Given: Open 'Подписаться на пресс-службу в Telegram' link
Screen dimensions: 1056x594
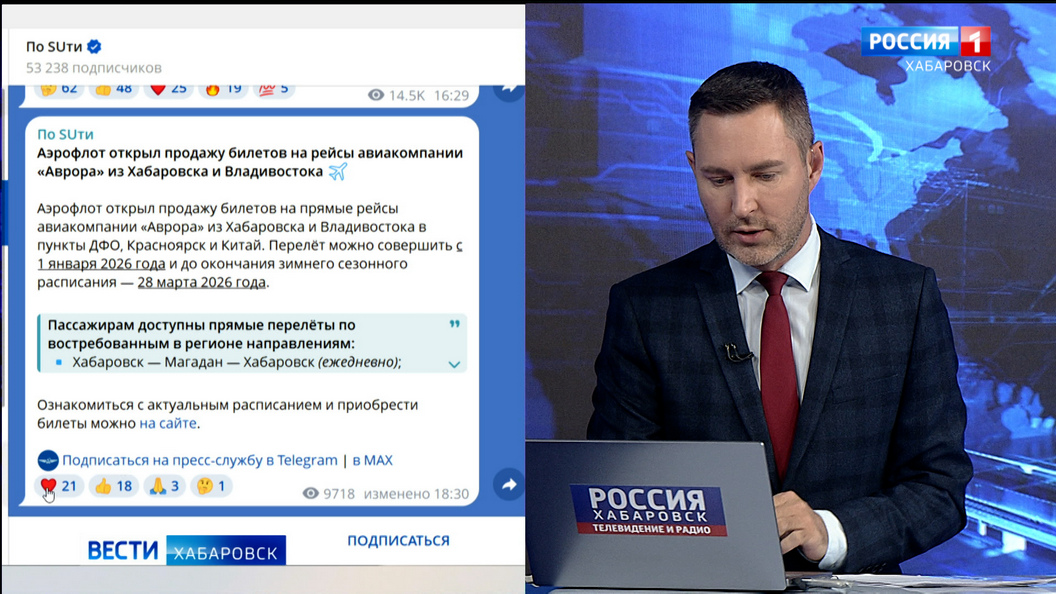Looking at the screenshot, I should coord(200,460).
